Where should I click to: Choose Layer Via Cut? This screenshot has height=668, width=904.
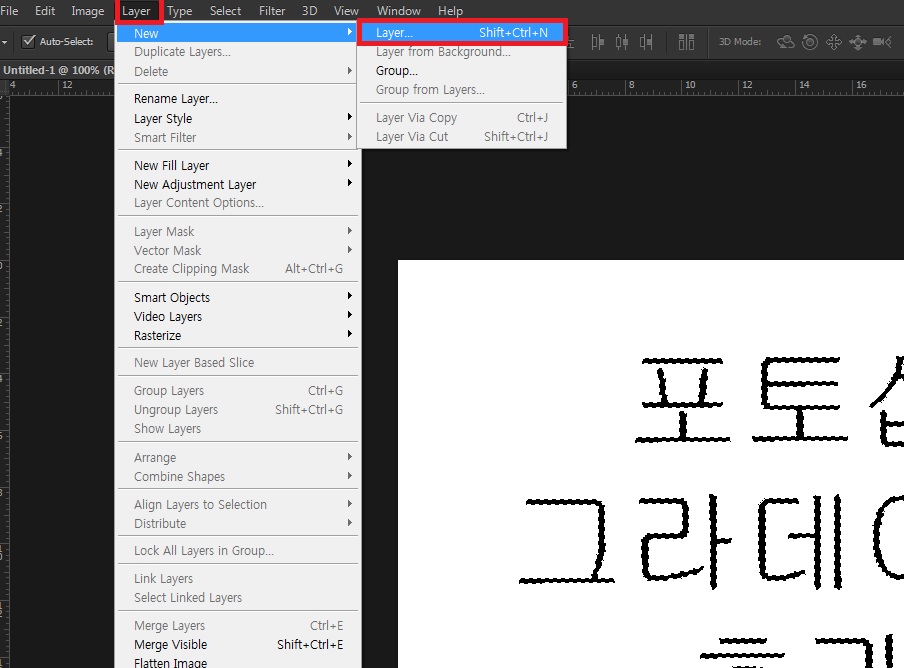tap(462, 137)
